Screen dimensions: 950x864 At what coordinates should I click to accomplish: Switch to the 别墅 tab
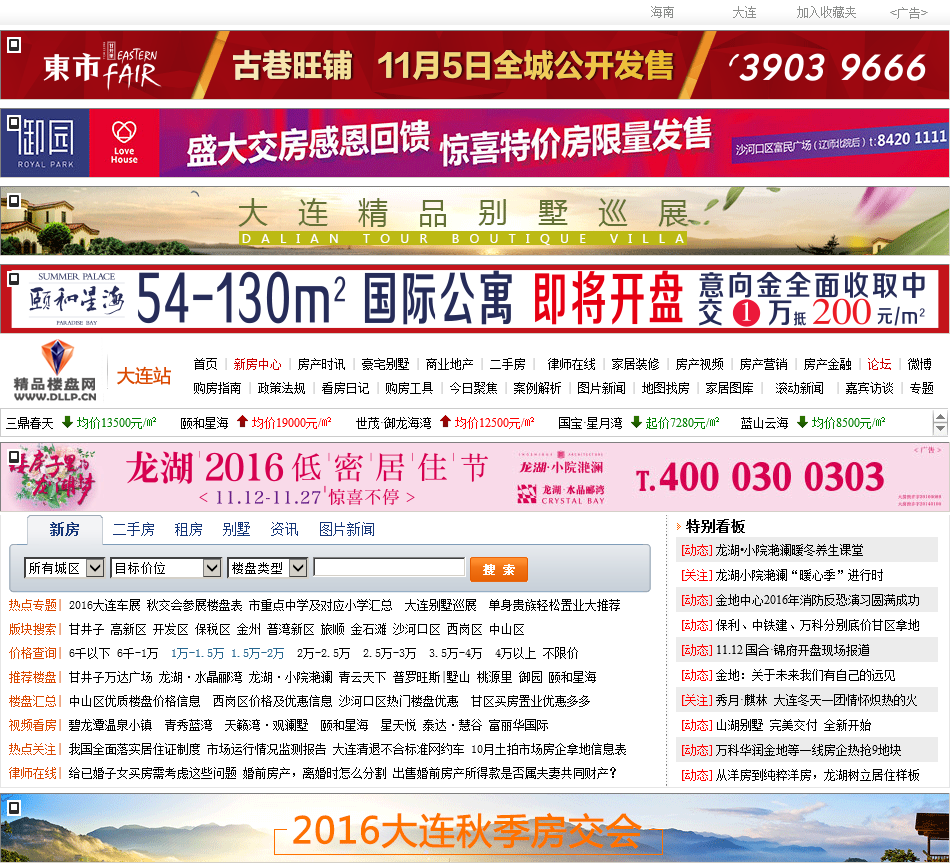point(236,530)
